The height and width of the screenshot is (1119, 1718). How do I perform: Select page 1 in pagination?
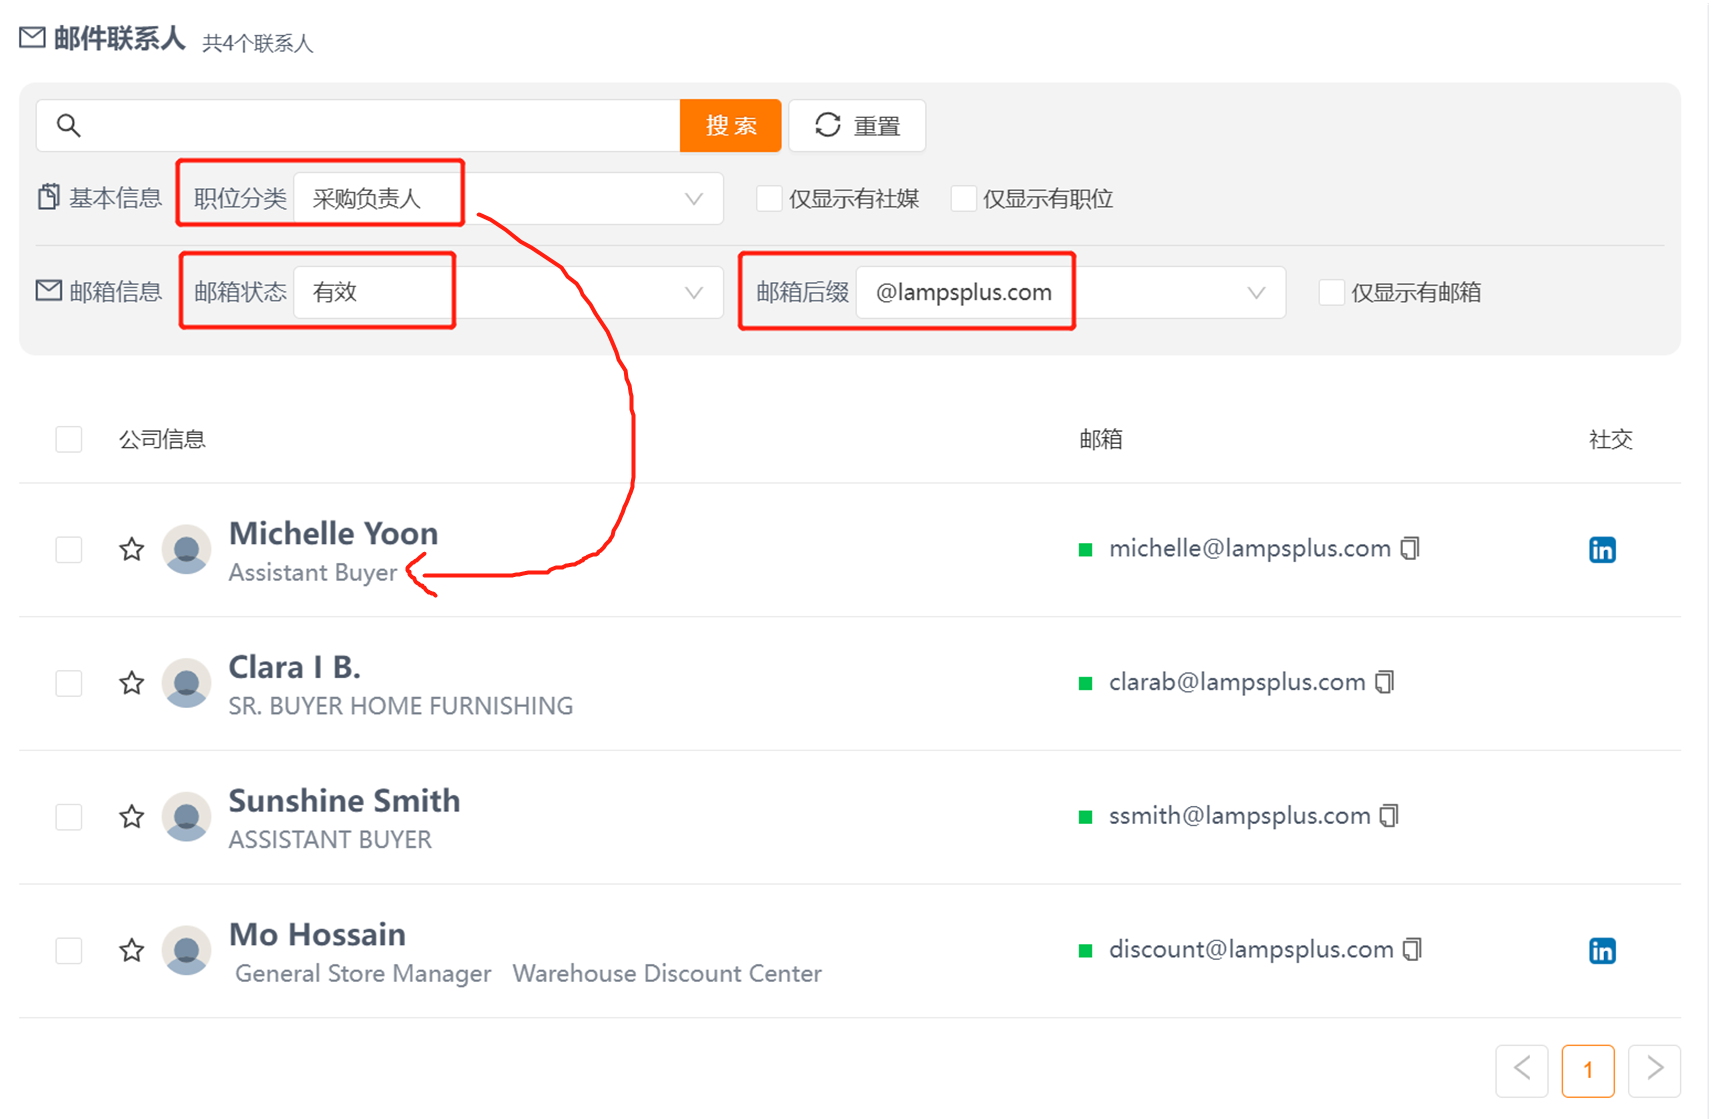click(x=1588, y=1070)
